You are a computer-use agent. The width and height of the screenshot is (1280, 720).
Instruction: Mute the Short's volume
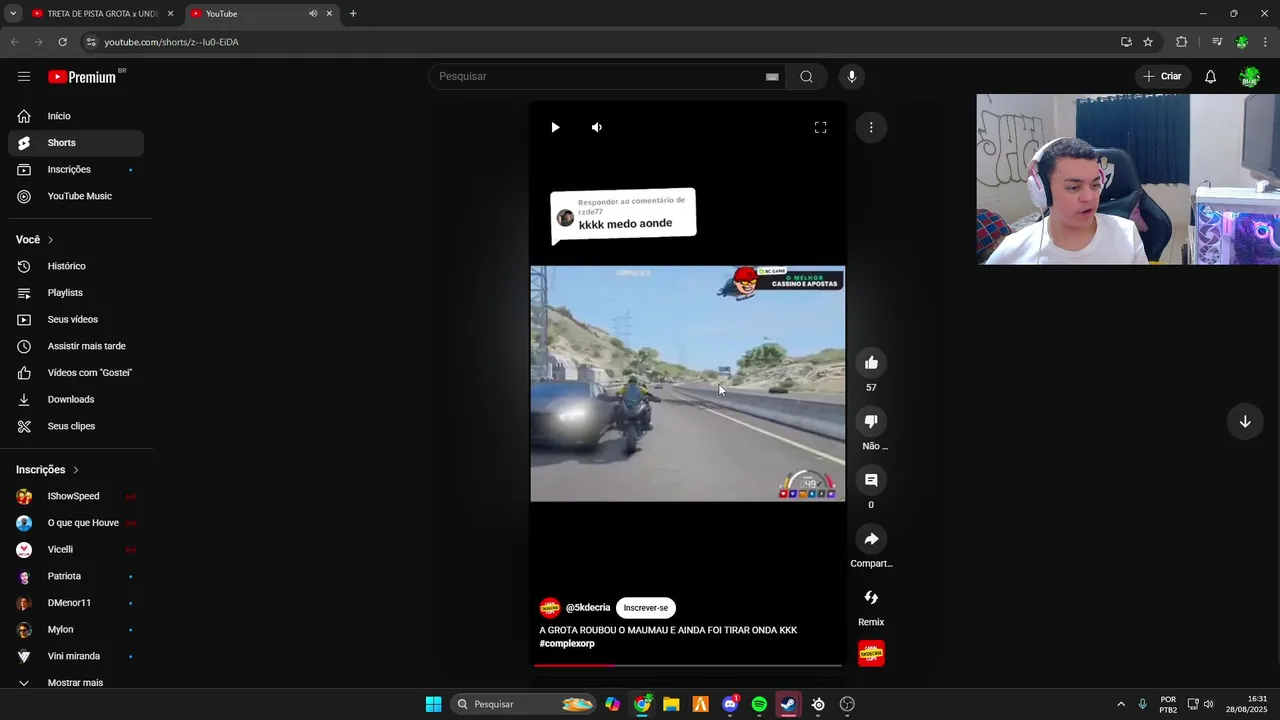coord(597,127)
